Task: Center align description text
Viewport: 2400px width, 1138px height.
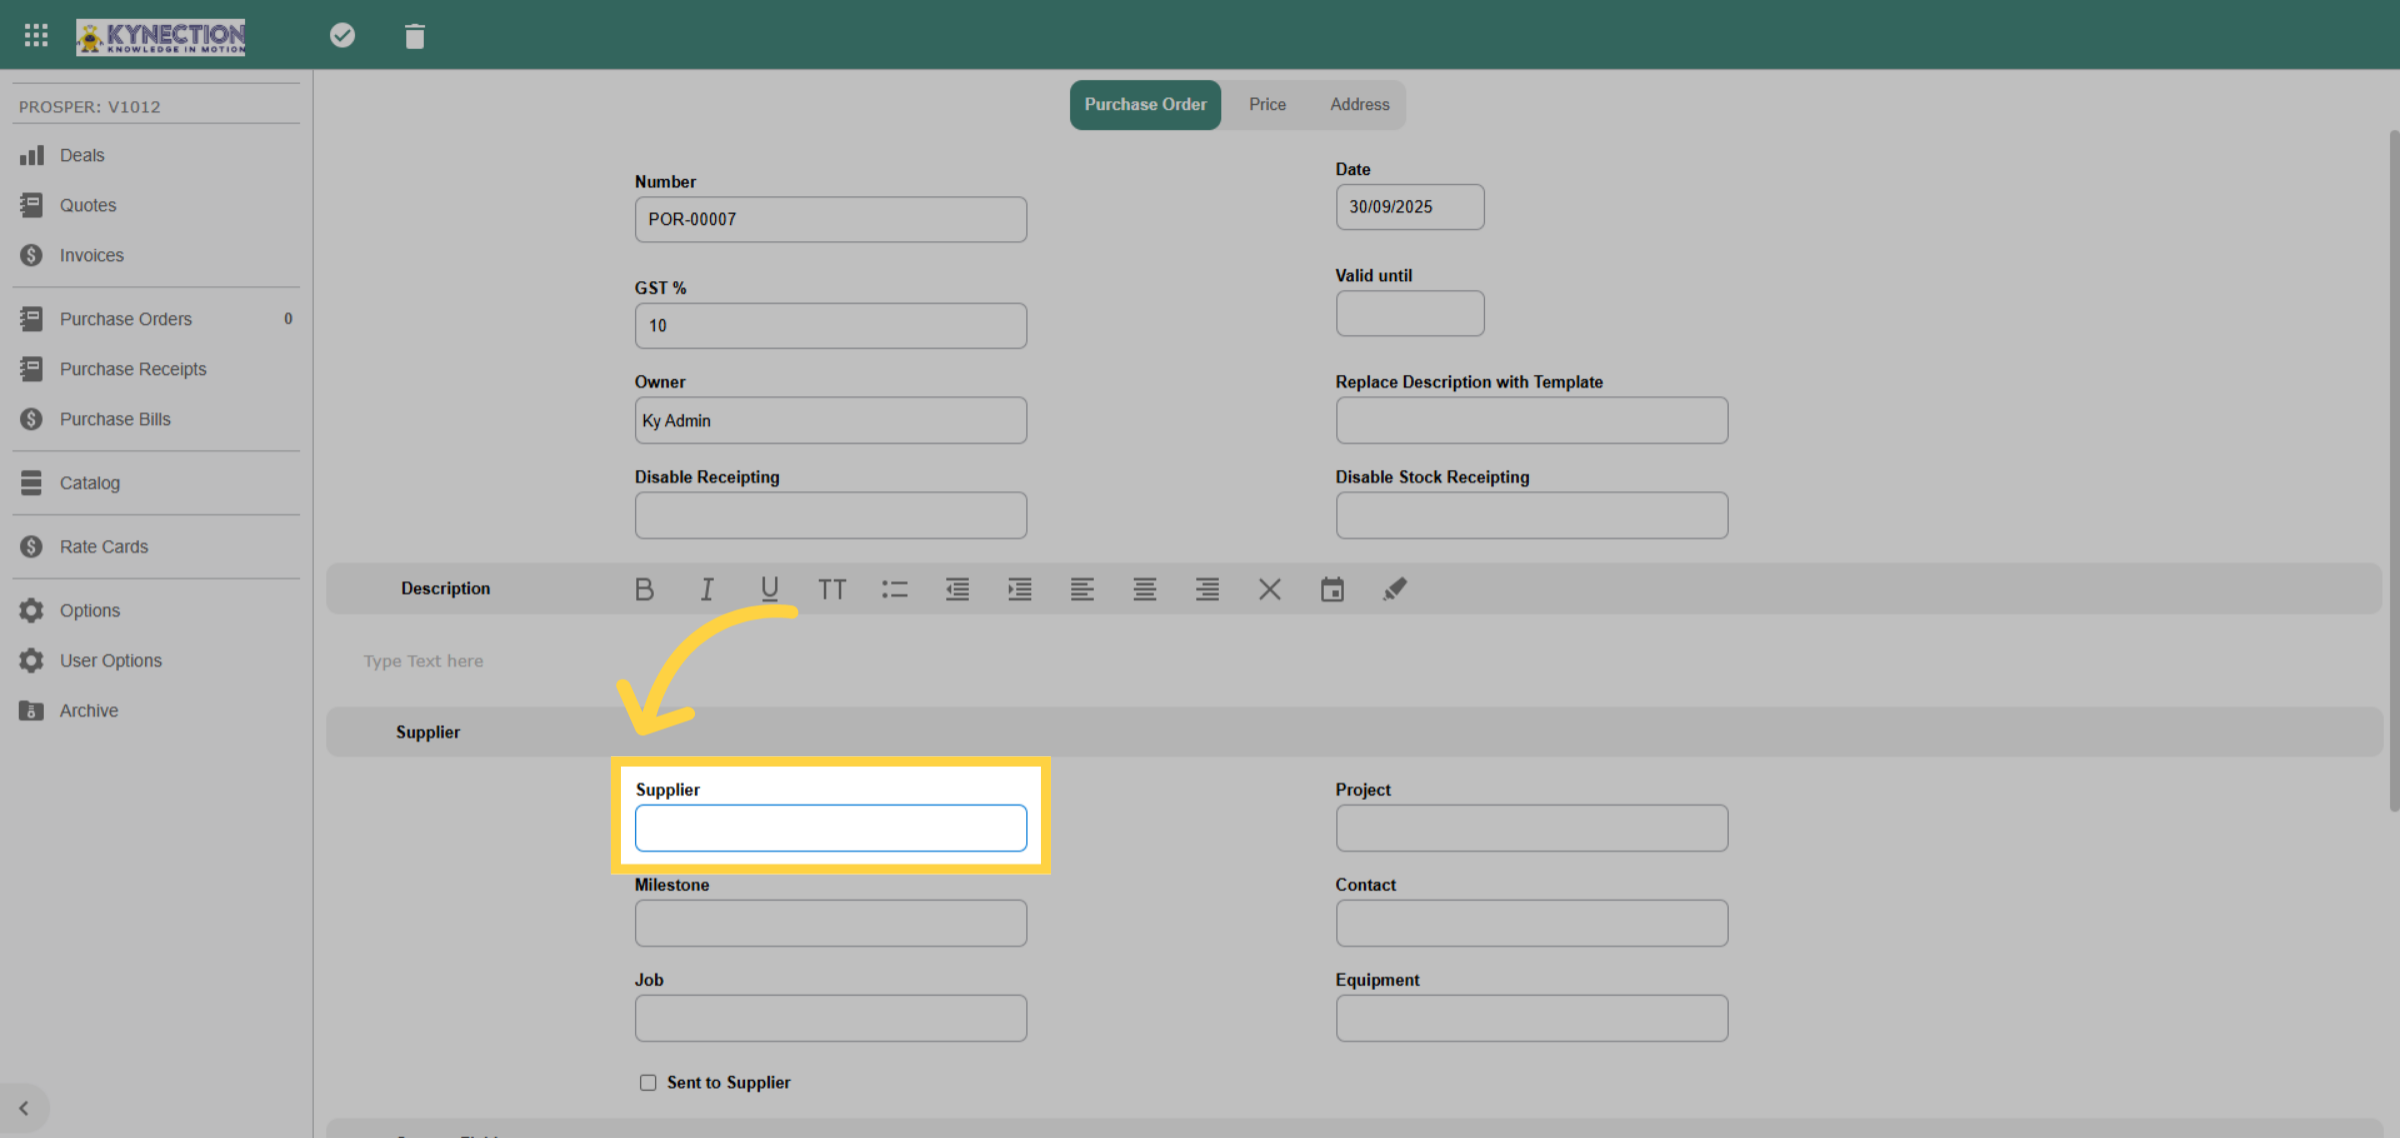Action: (1145, 589)
